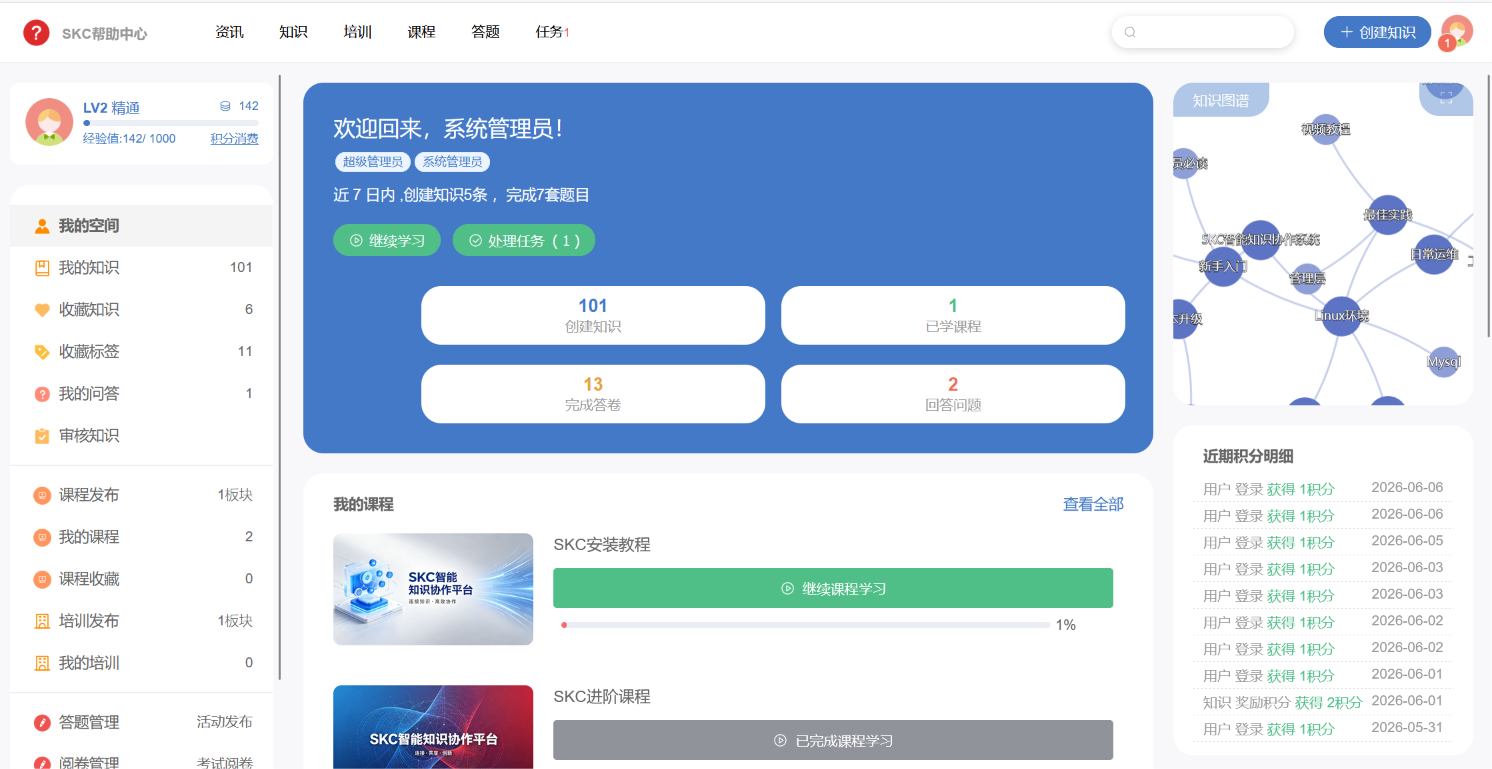Click the SKC安装教程 course progress bar

(805, 625)
